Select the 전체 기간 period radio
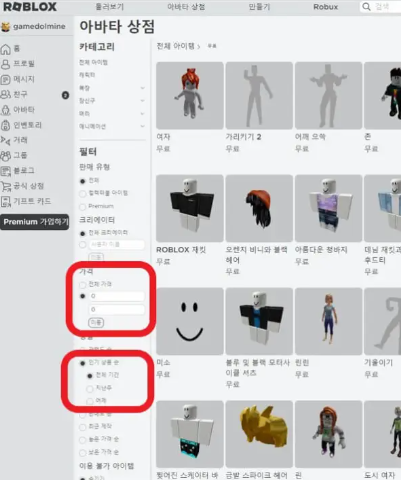Viewport: 401px width, 480px height. pos(90,376)
